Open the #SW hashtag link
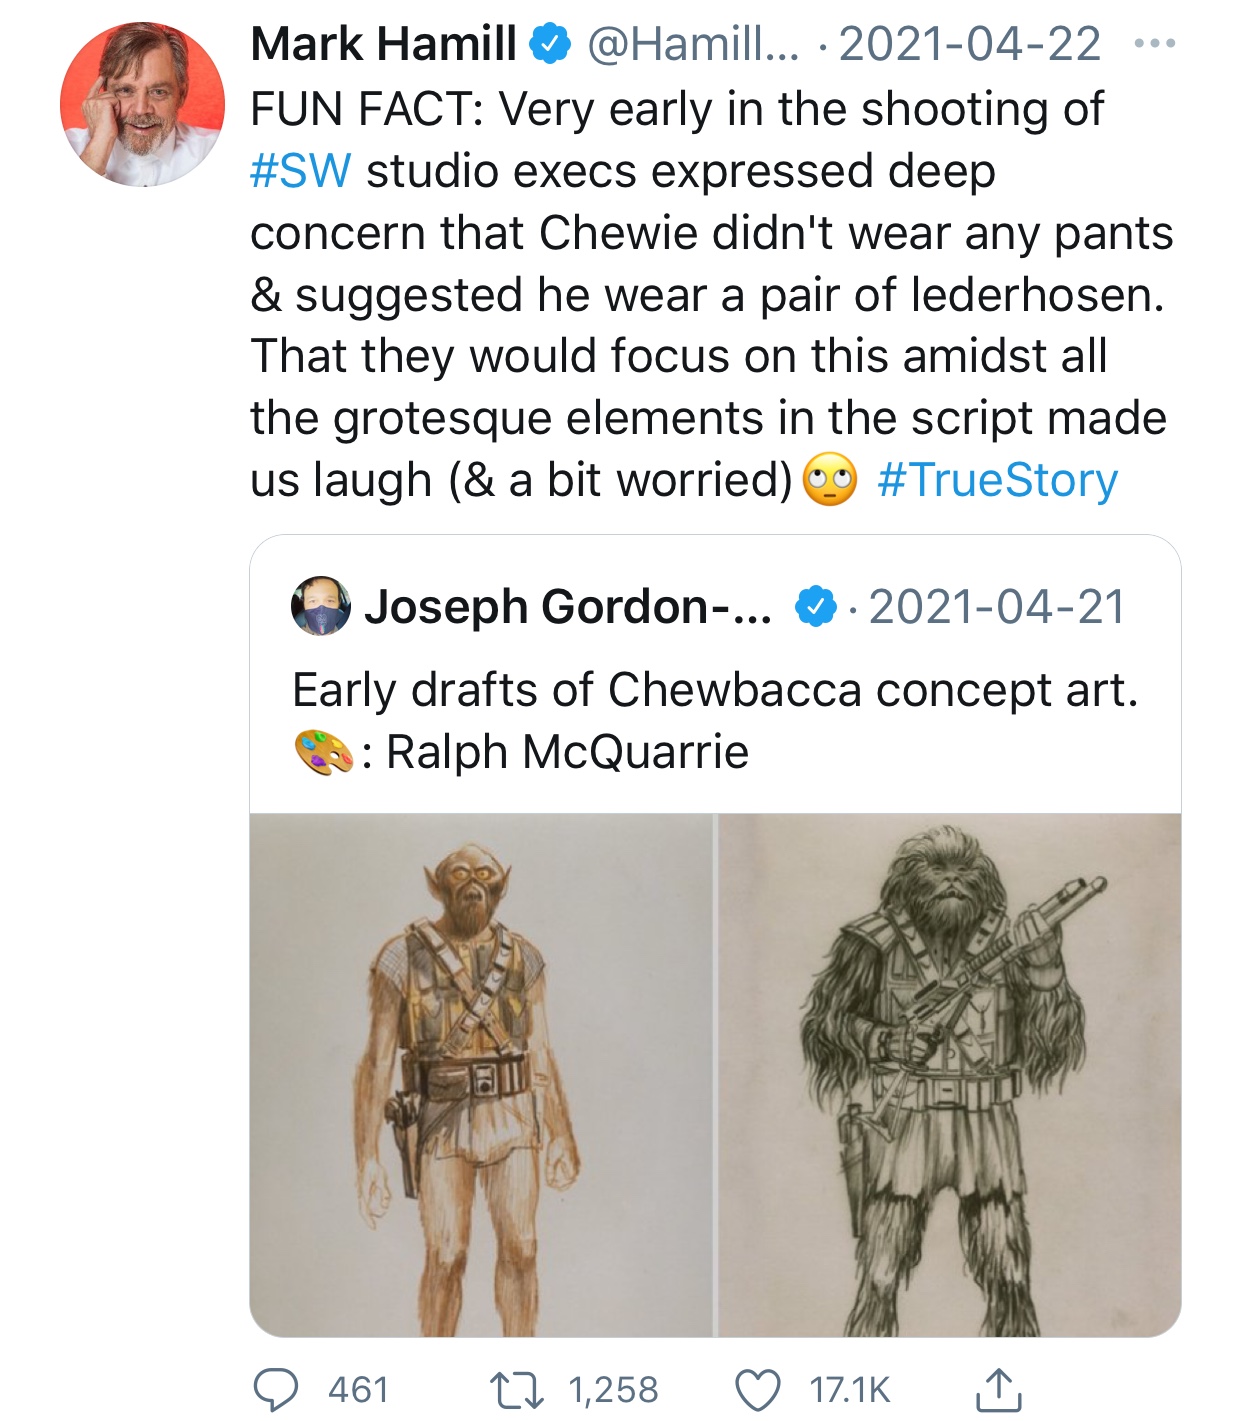The height and width of the screenshot is (1421, 1242). (x=301, y=171)
